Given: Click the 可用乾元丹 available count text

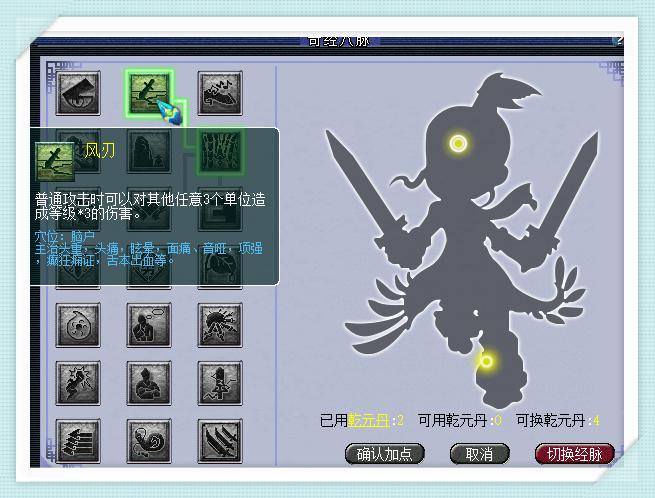Looking at the screenshot, I should (x=460, y=420).
